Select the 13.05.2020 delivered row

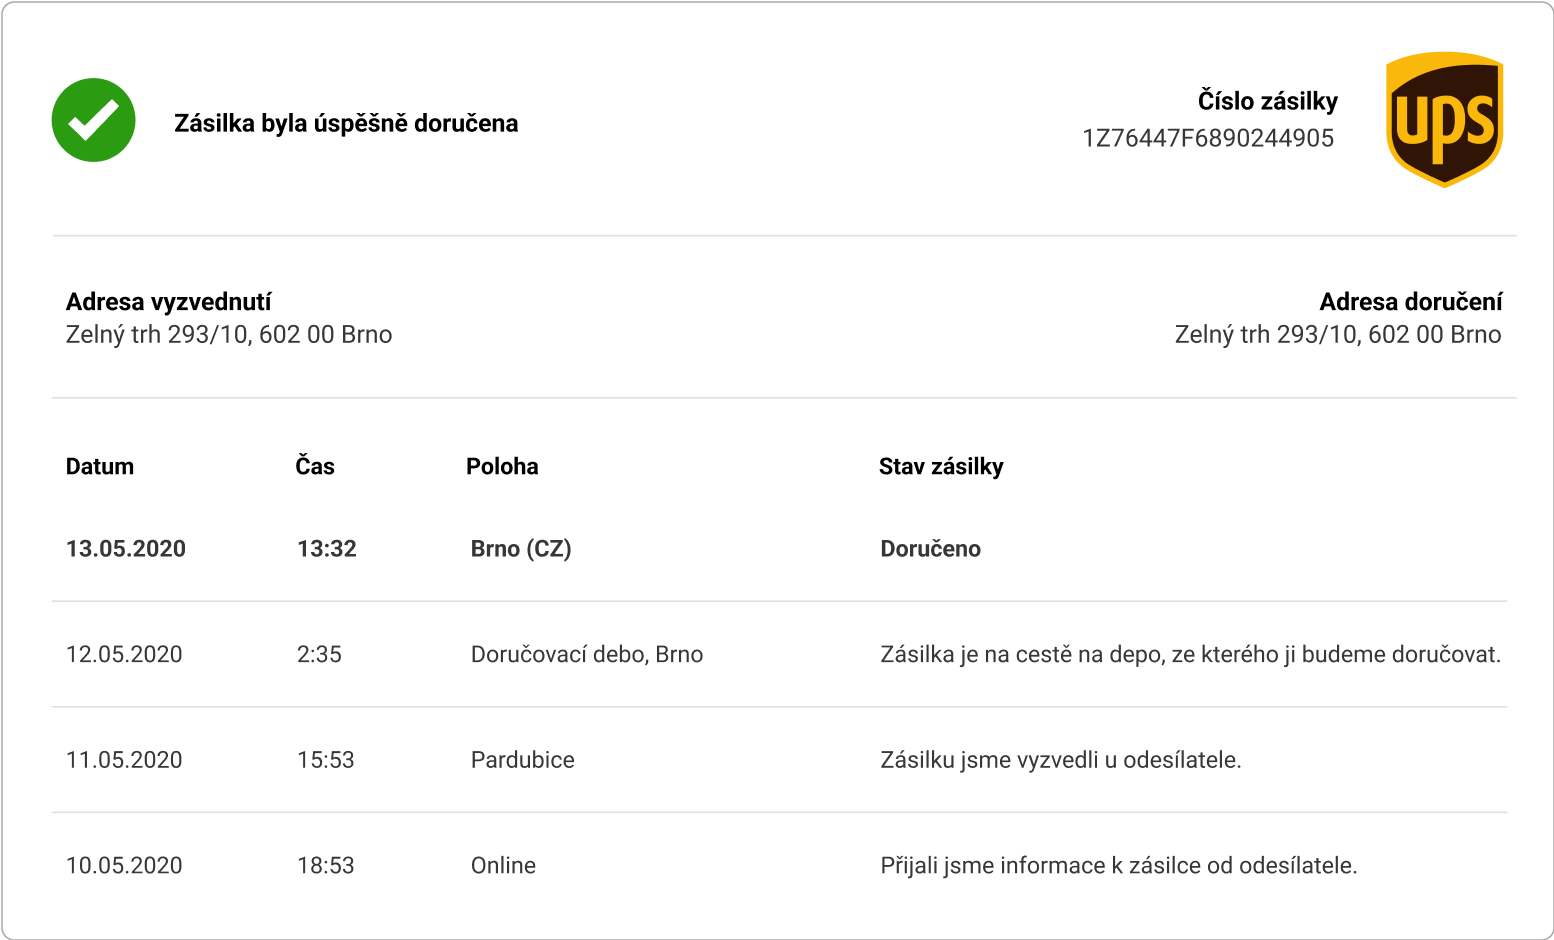[780, 548]
